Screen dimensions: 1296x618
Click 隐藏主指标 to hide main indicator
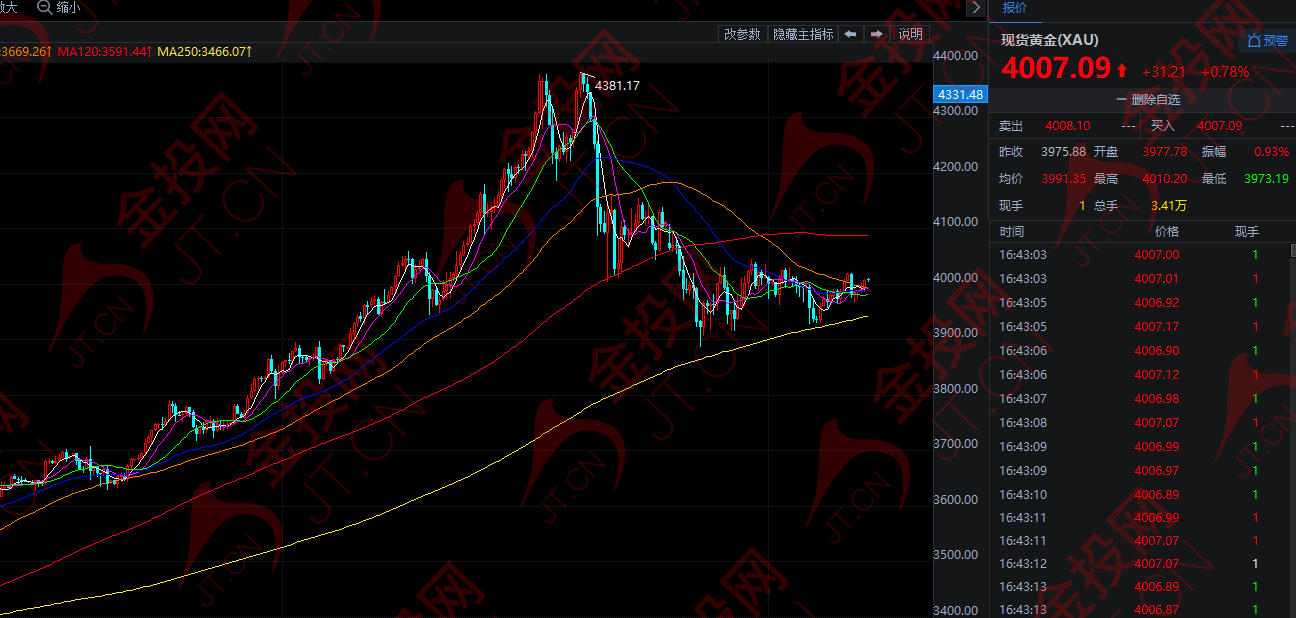(x=803, y=34)
